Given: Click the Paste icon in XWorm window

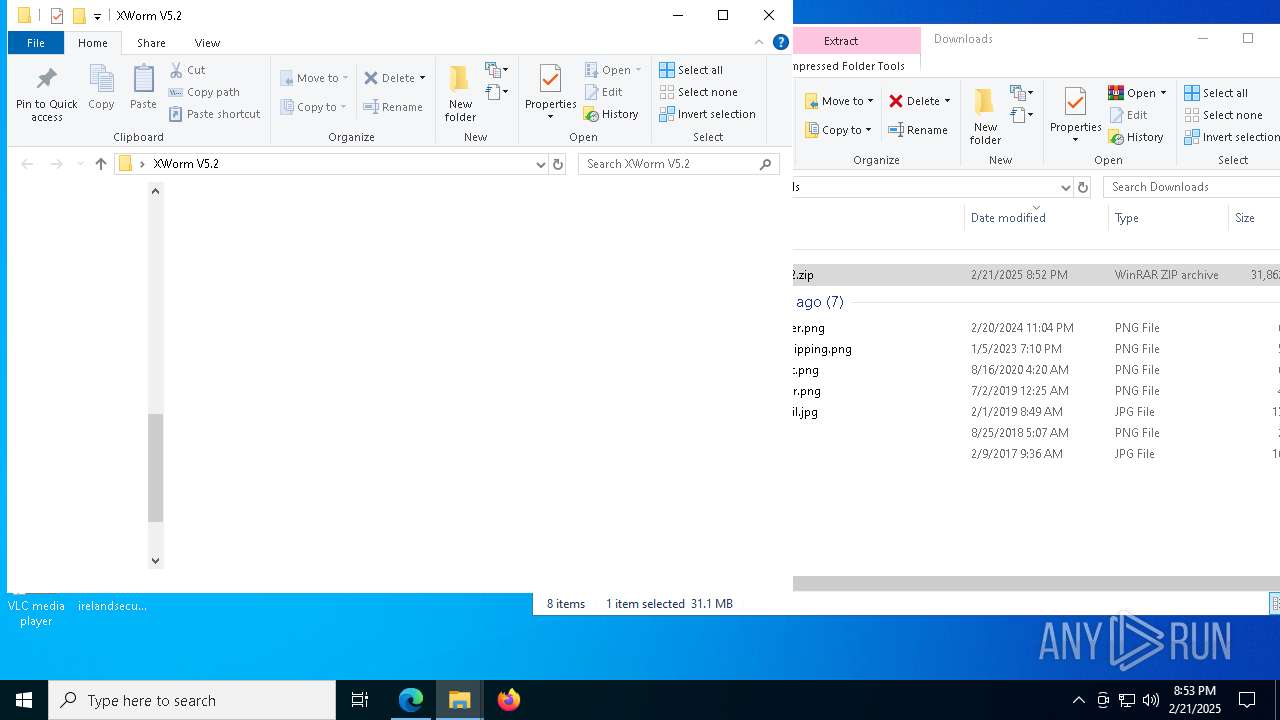Looking at the screenshot, I should pyautogui.click(x=143, y=87).
